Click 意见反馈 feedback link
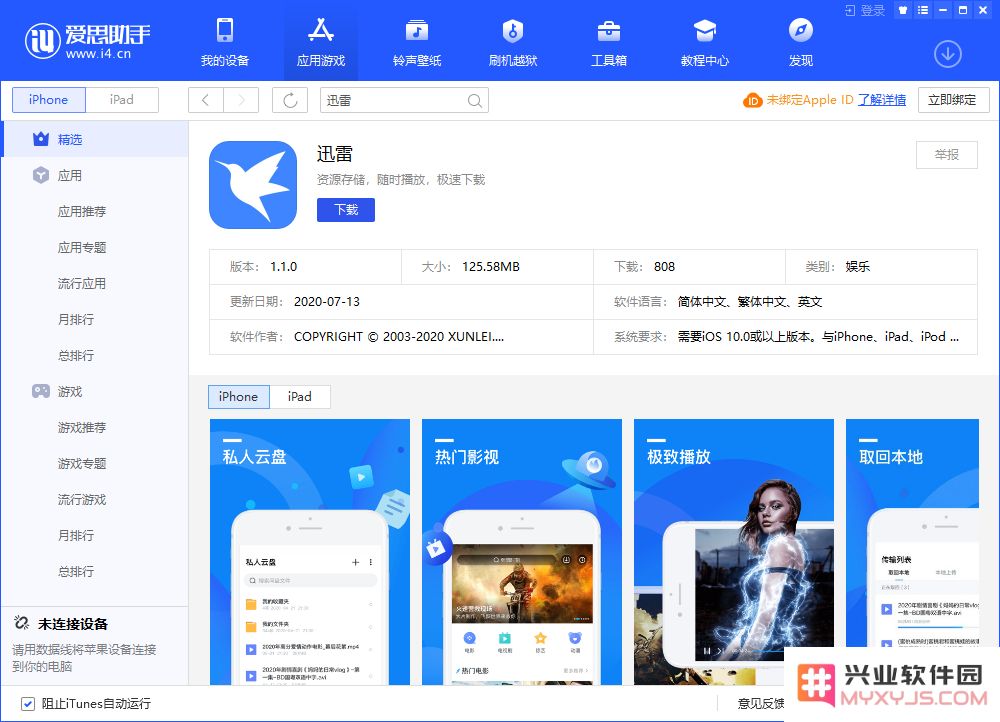The width and height of the screenshot is (1000, 722). coord(761,704)
